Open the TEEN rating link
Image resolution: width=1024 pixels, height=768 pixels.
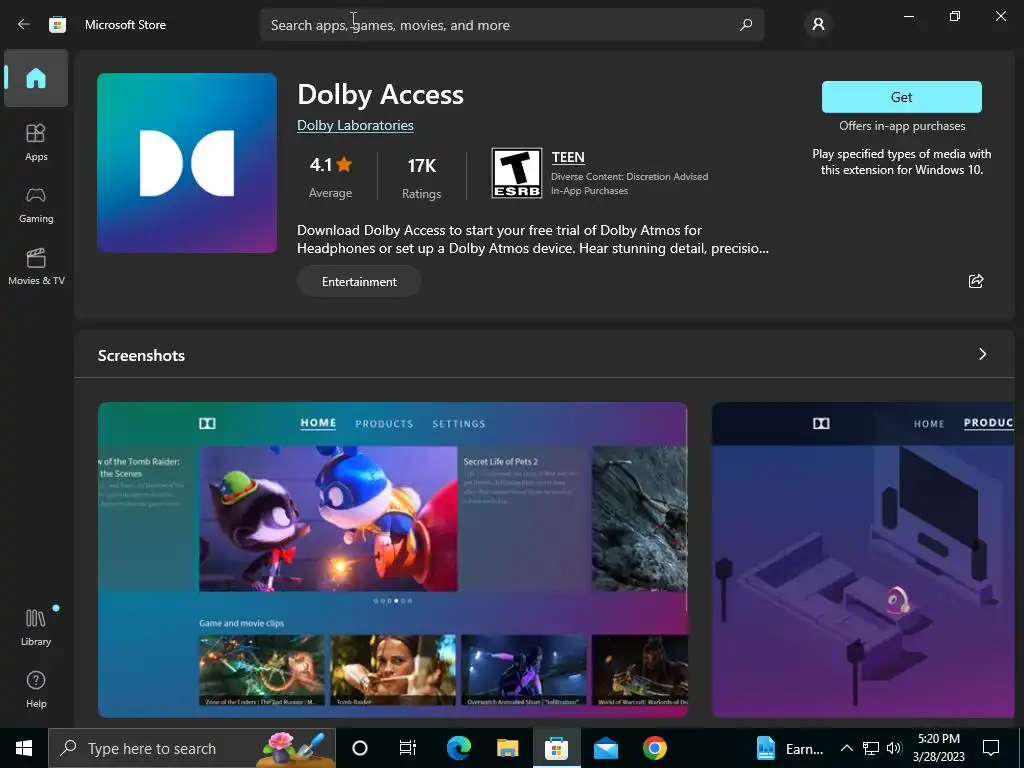[x=568, y=157]
